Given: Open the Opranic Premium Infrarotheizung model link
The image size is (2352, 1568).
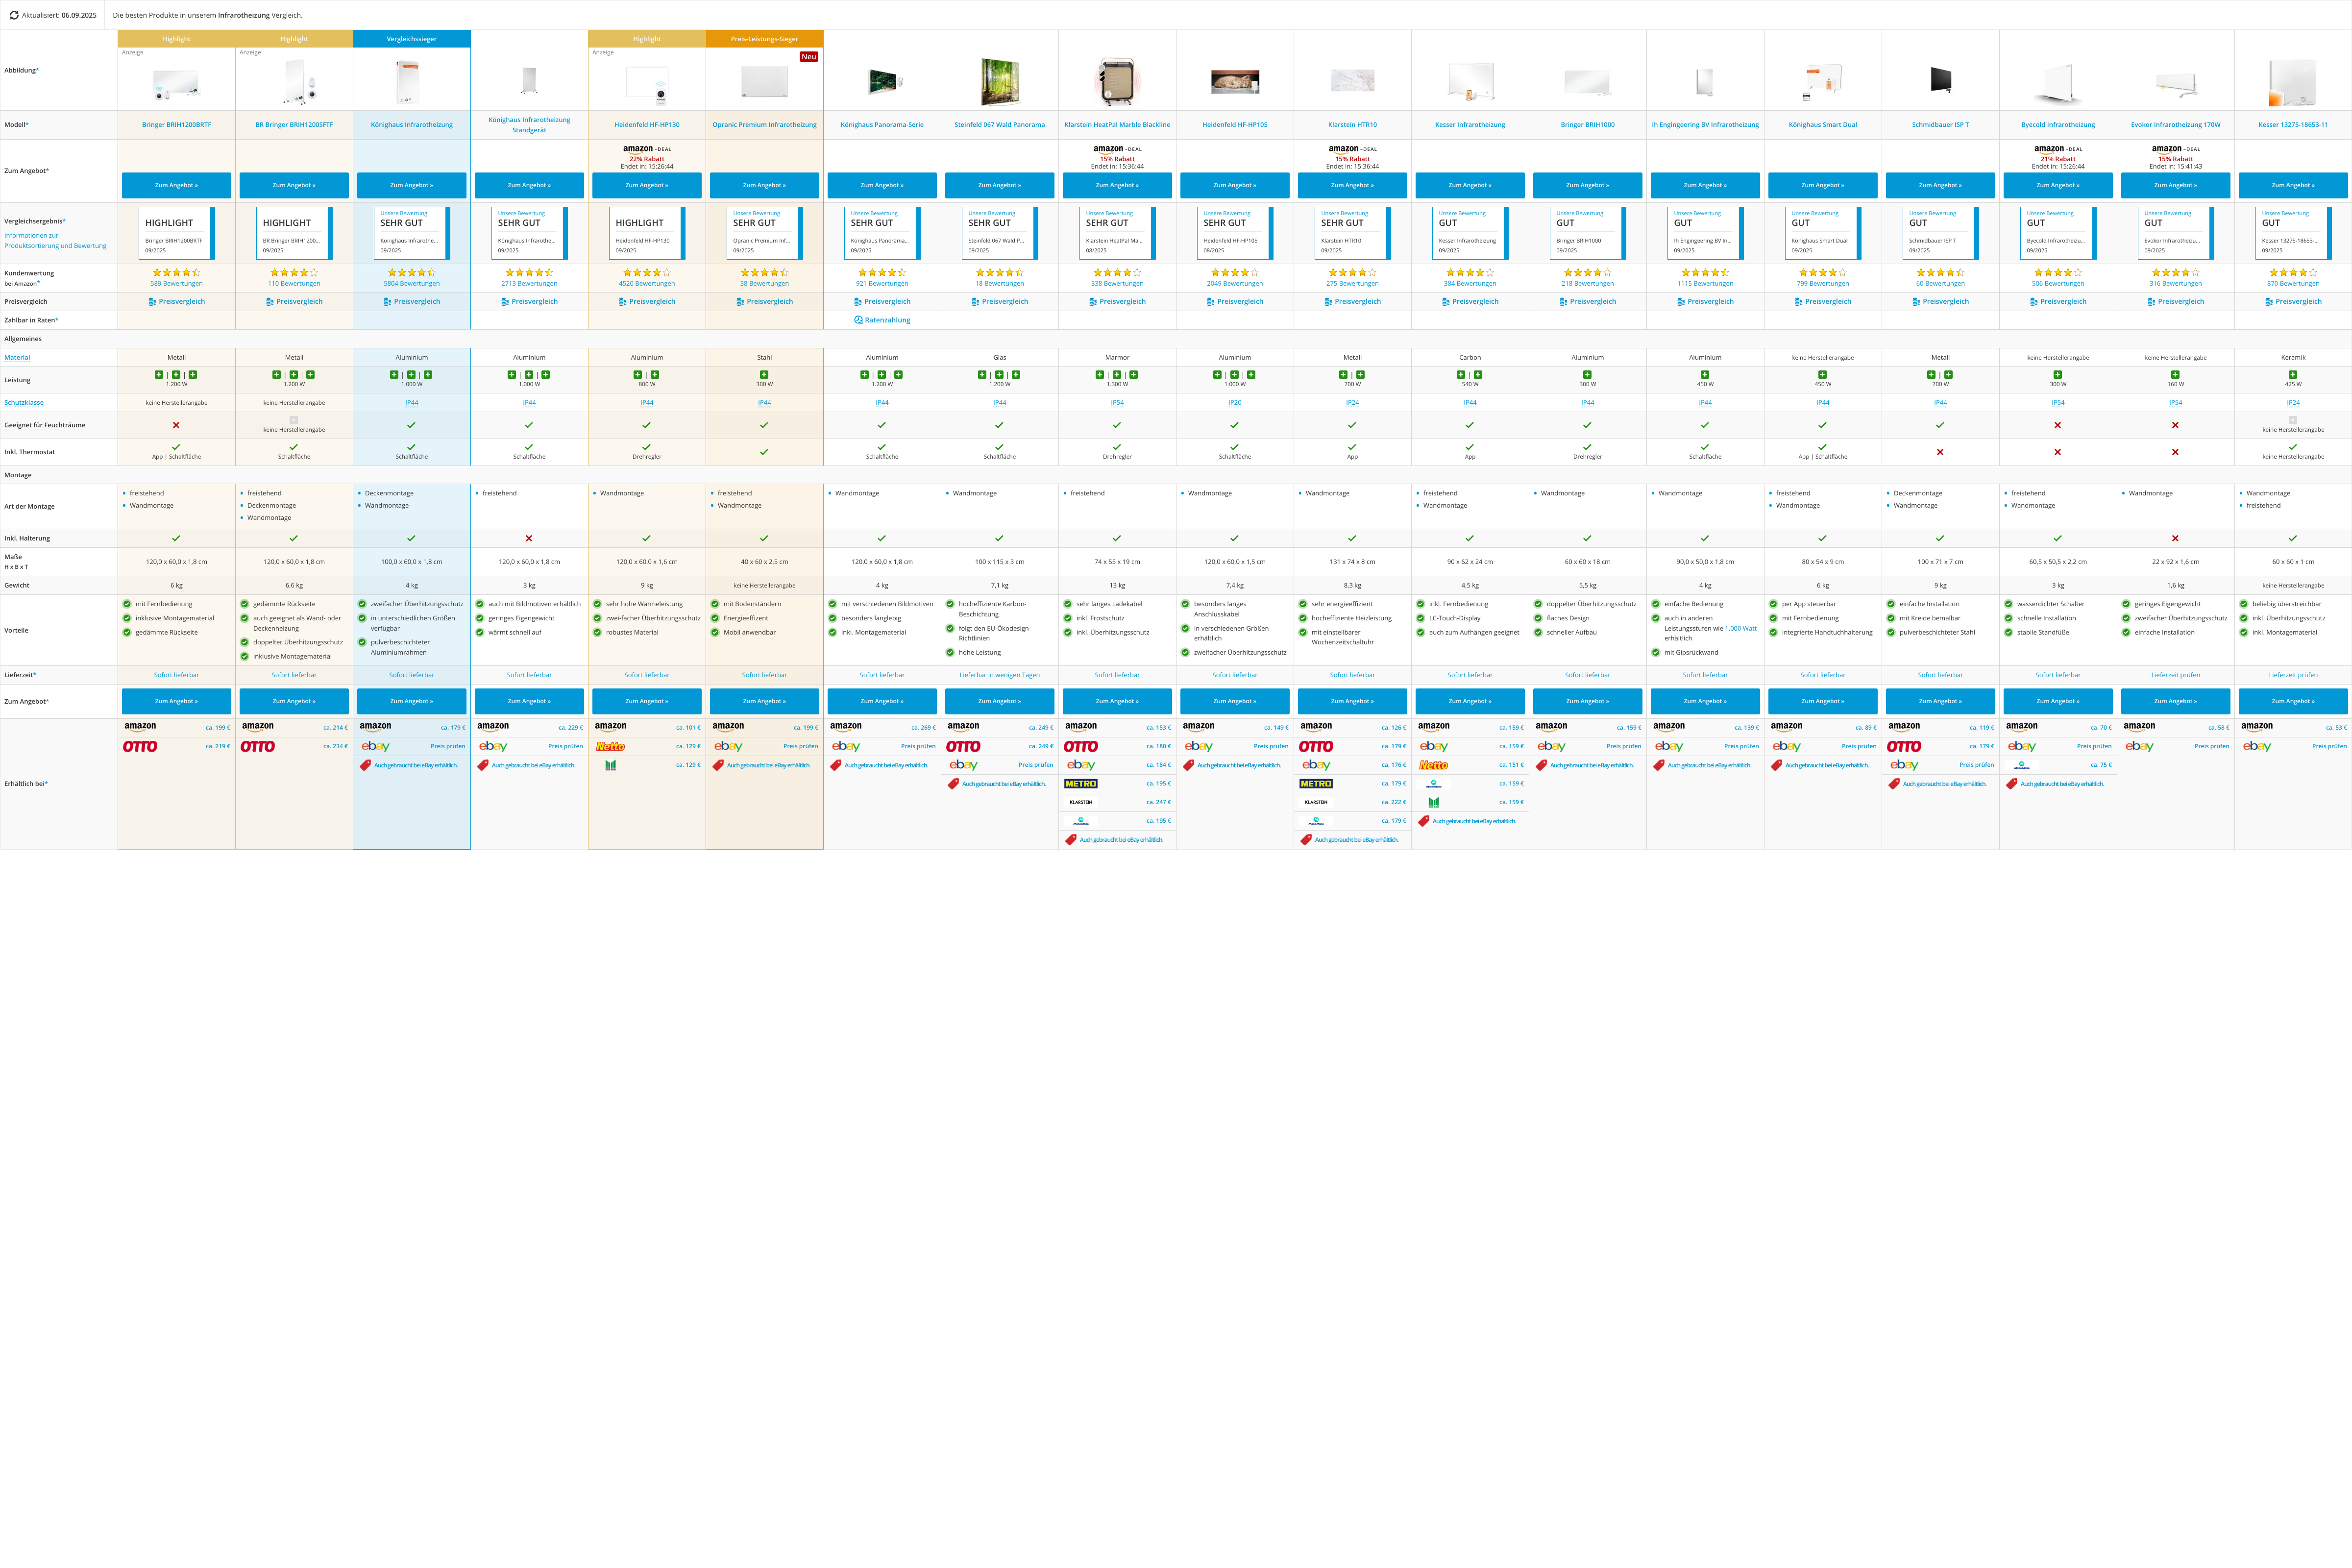Looking at the screenshot, I should [764, 125].
